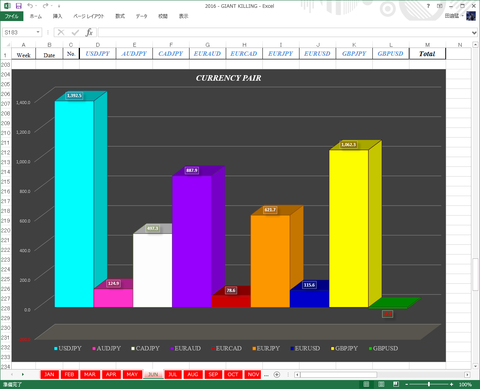Switch to Page Break Preview icon

click(396, 384)
